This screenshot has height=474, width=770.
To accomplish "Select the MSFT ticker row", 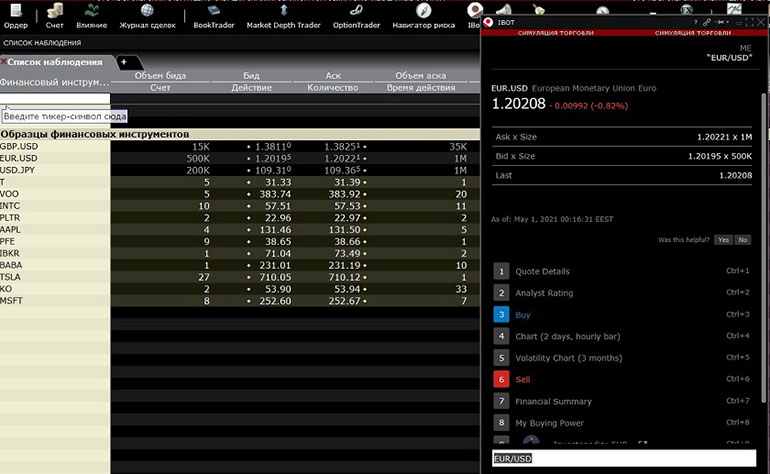I will (240, 301).
